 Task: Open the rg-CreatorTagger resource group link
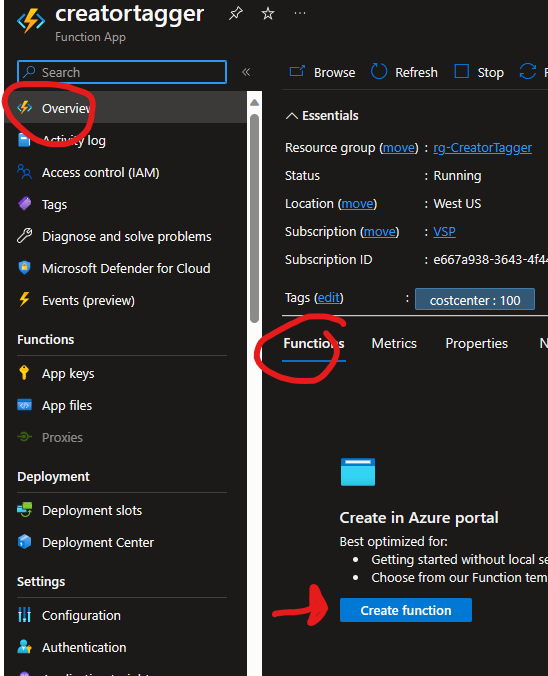click(x=482, y=147)
